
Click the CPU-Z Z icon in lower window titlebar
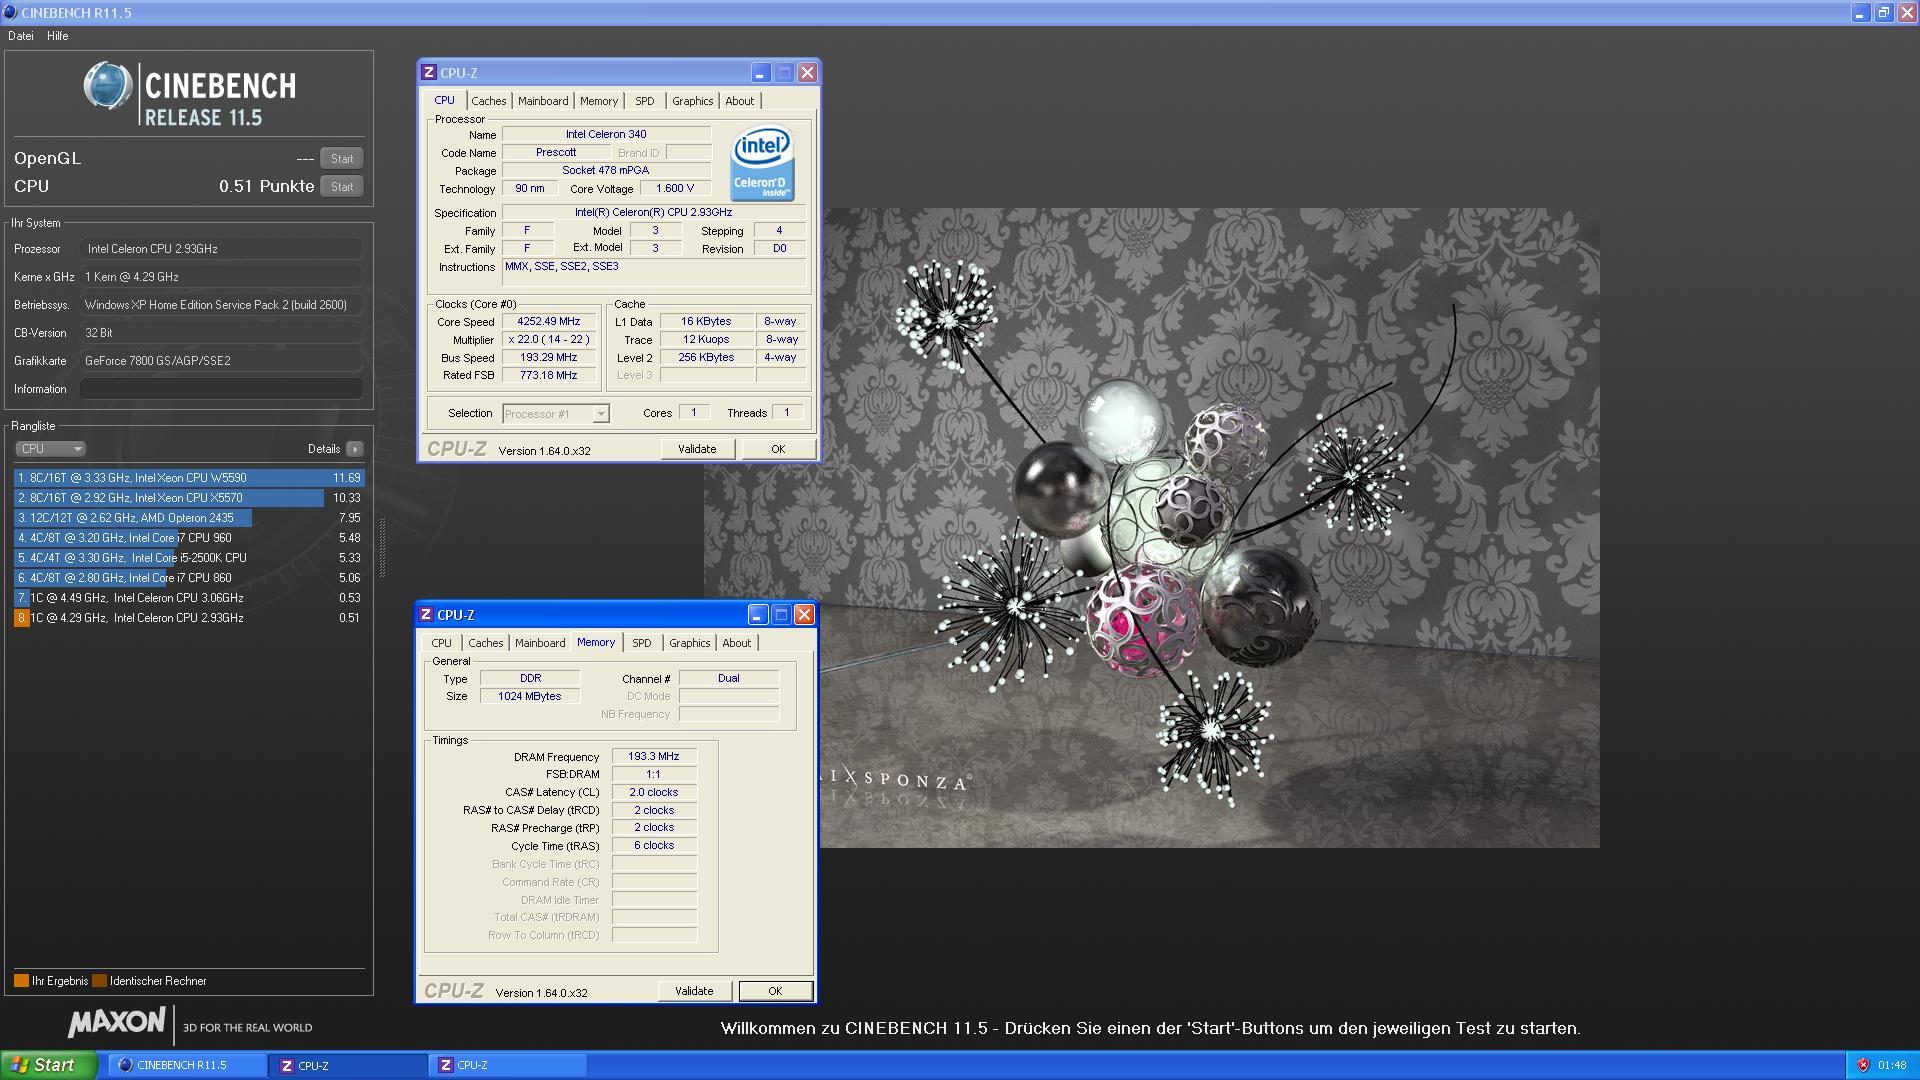(x=426, y=614)
